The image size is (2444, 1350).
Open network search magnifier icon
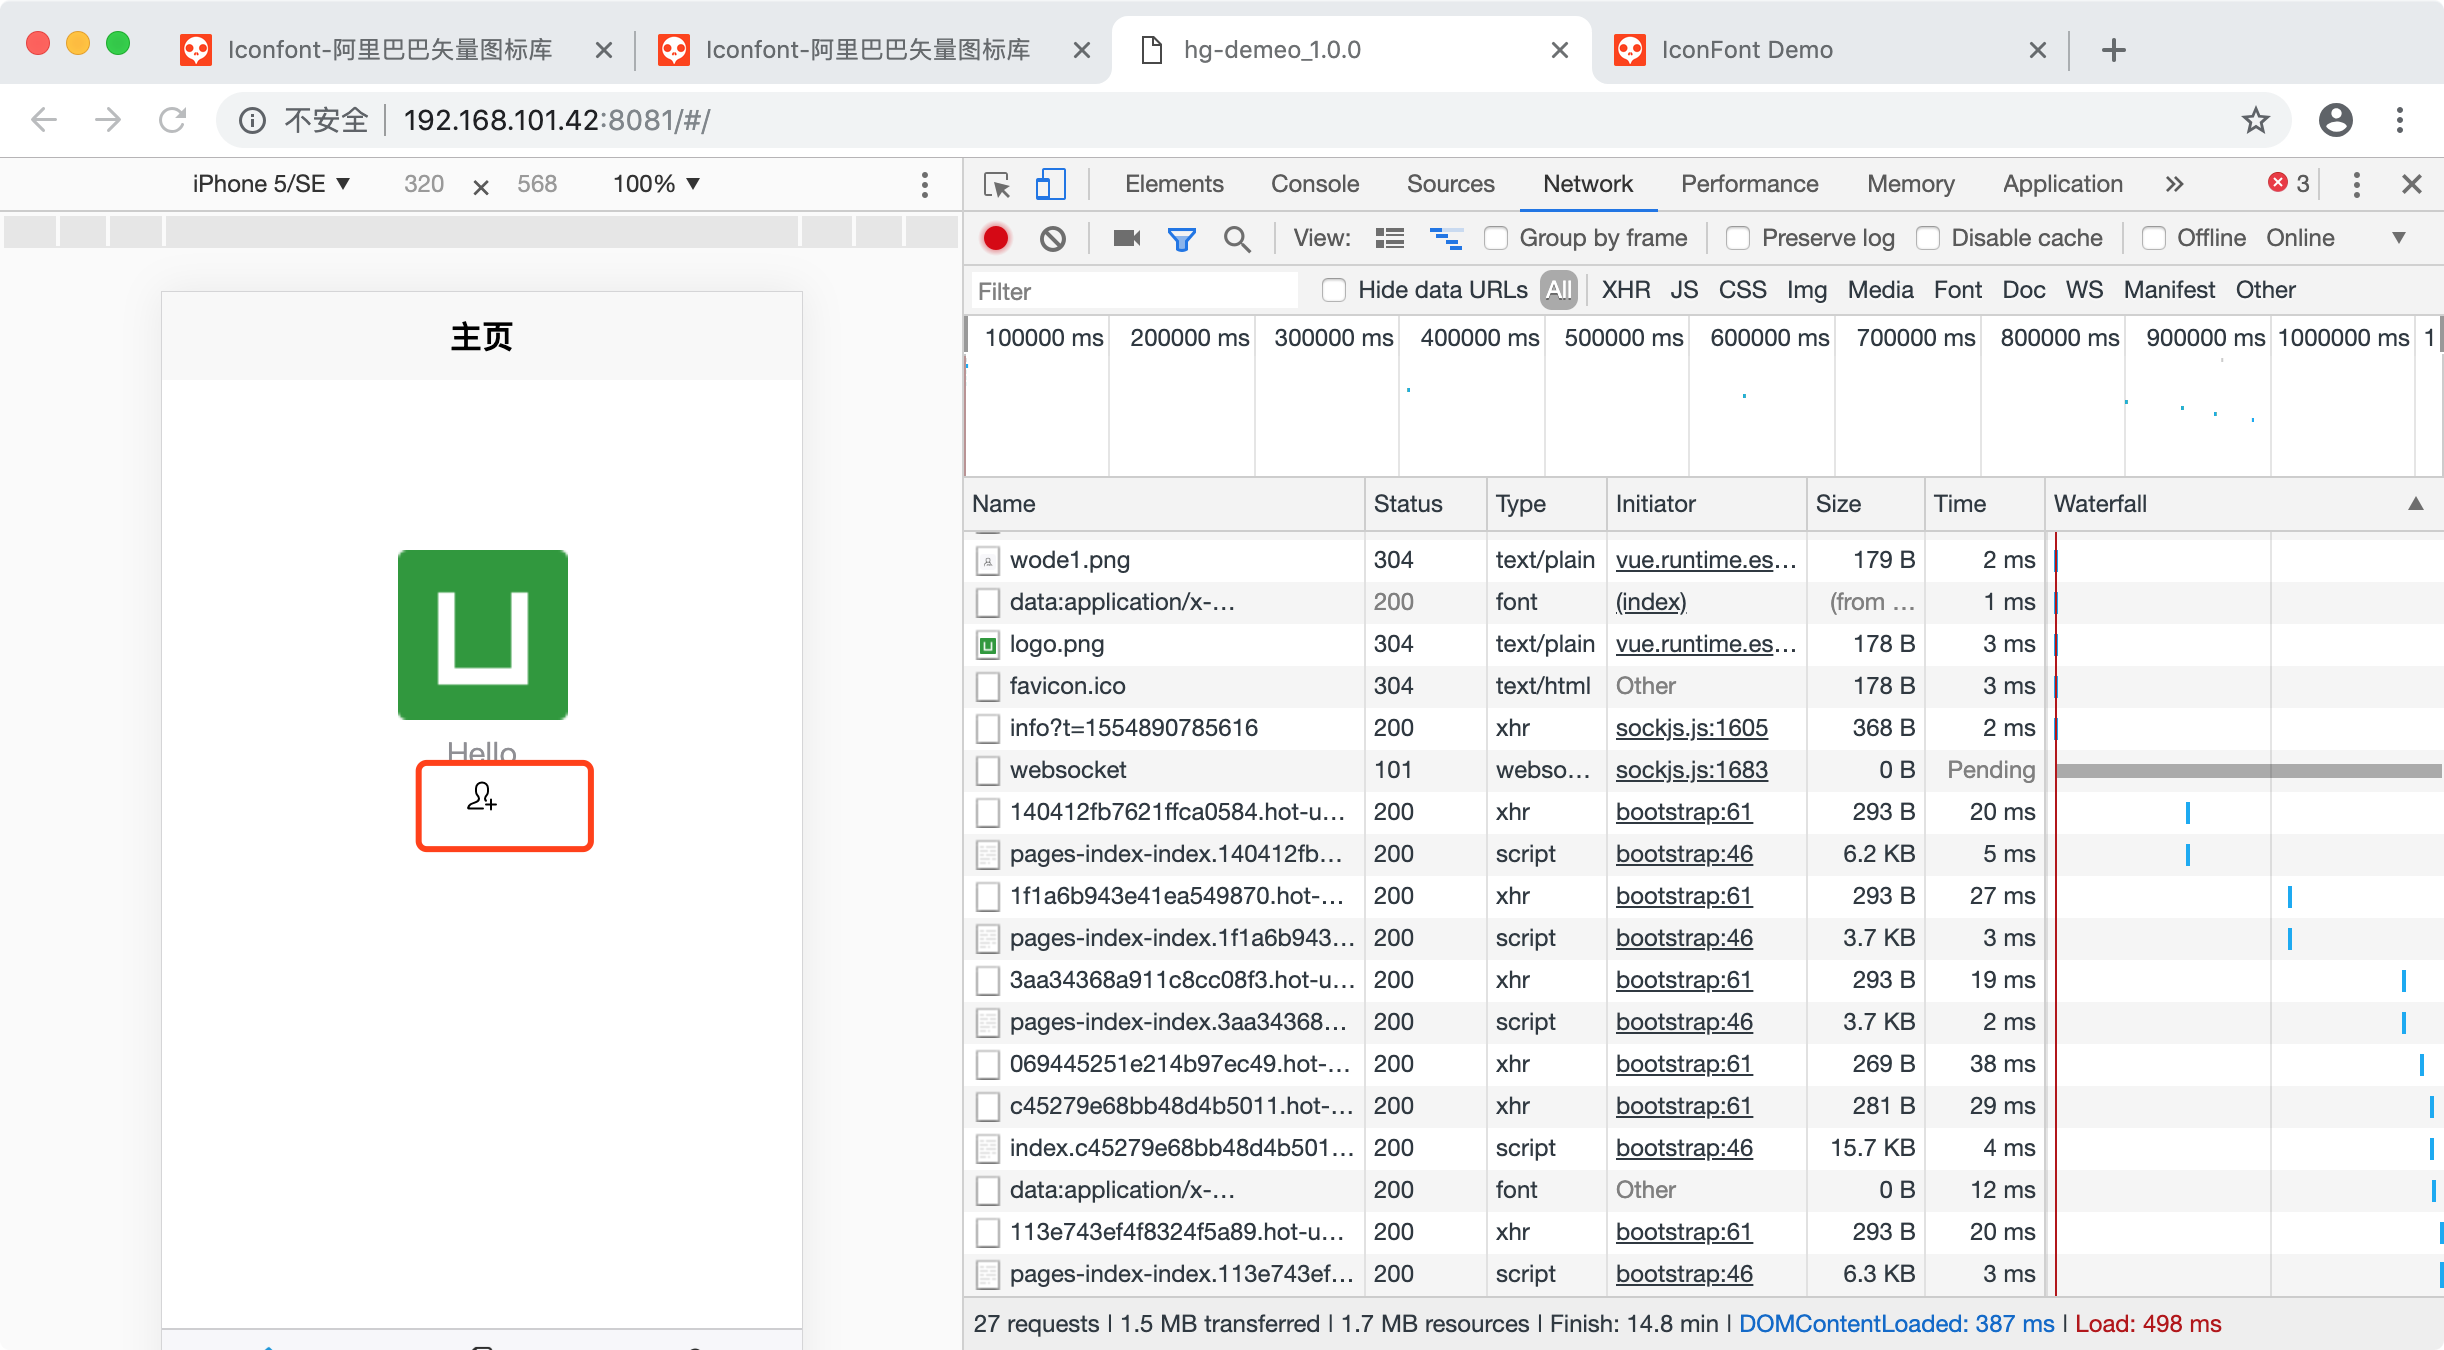(x=1237, y=238)
